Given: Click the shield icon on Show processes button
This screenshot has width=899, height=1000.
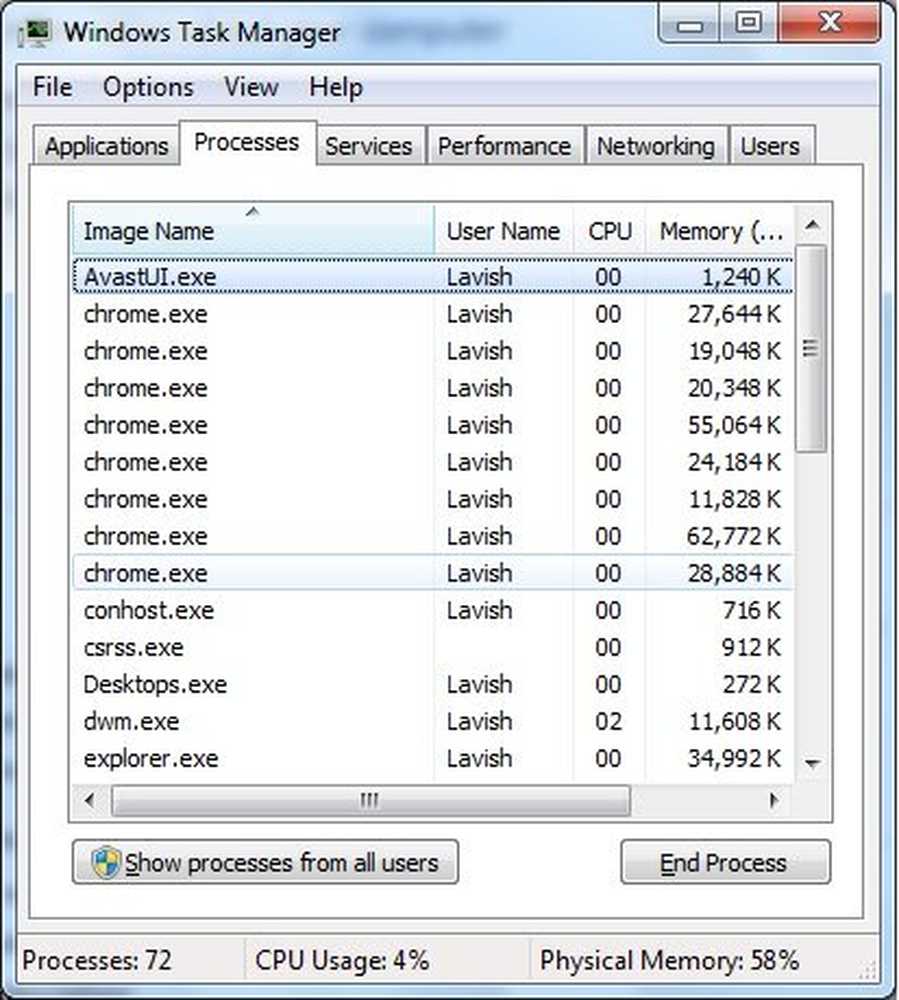Looking at the screenshot, I should 105,863.
